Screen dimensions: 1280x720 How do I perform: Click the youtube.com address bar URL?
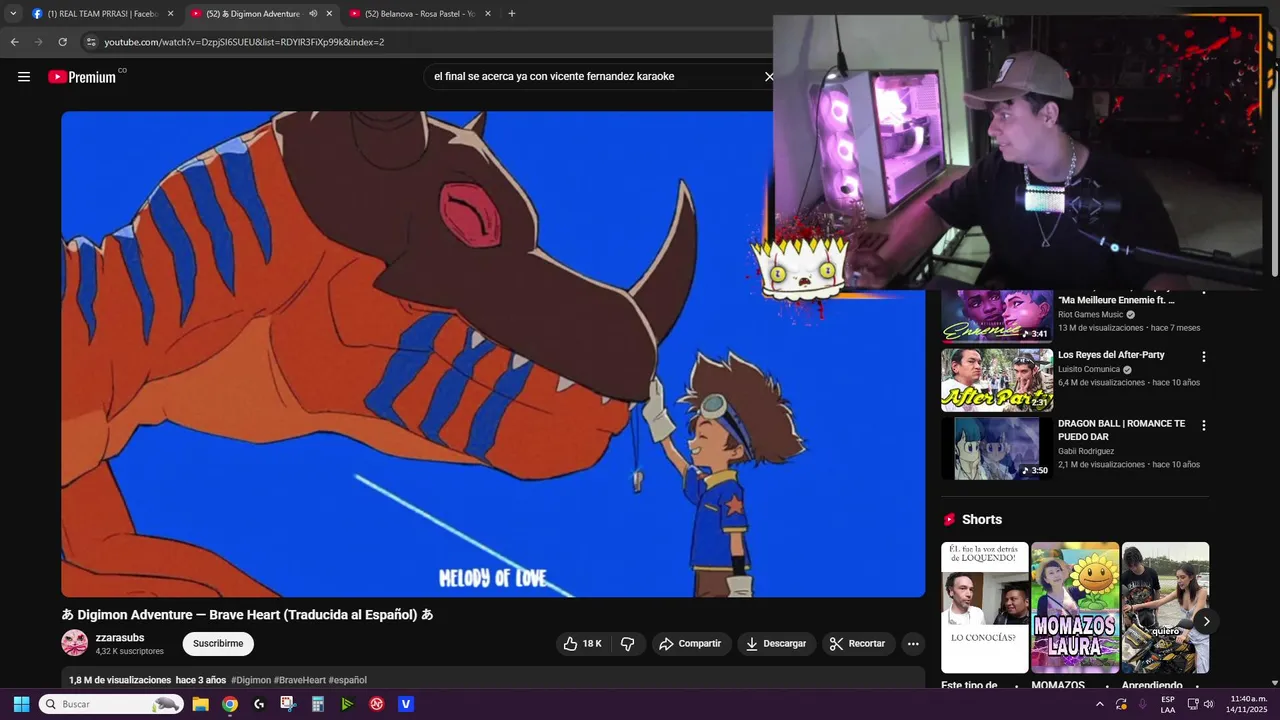tap(244, 42)
